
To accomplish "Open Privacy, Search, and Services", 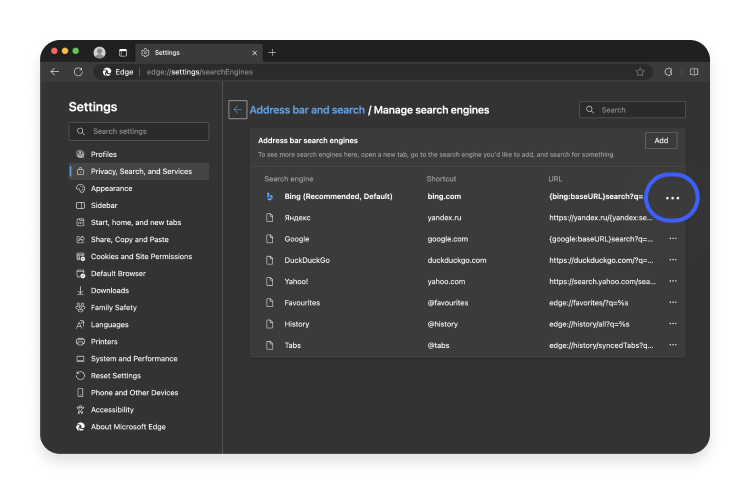I will click(139, 171).
